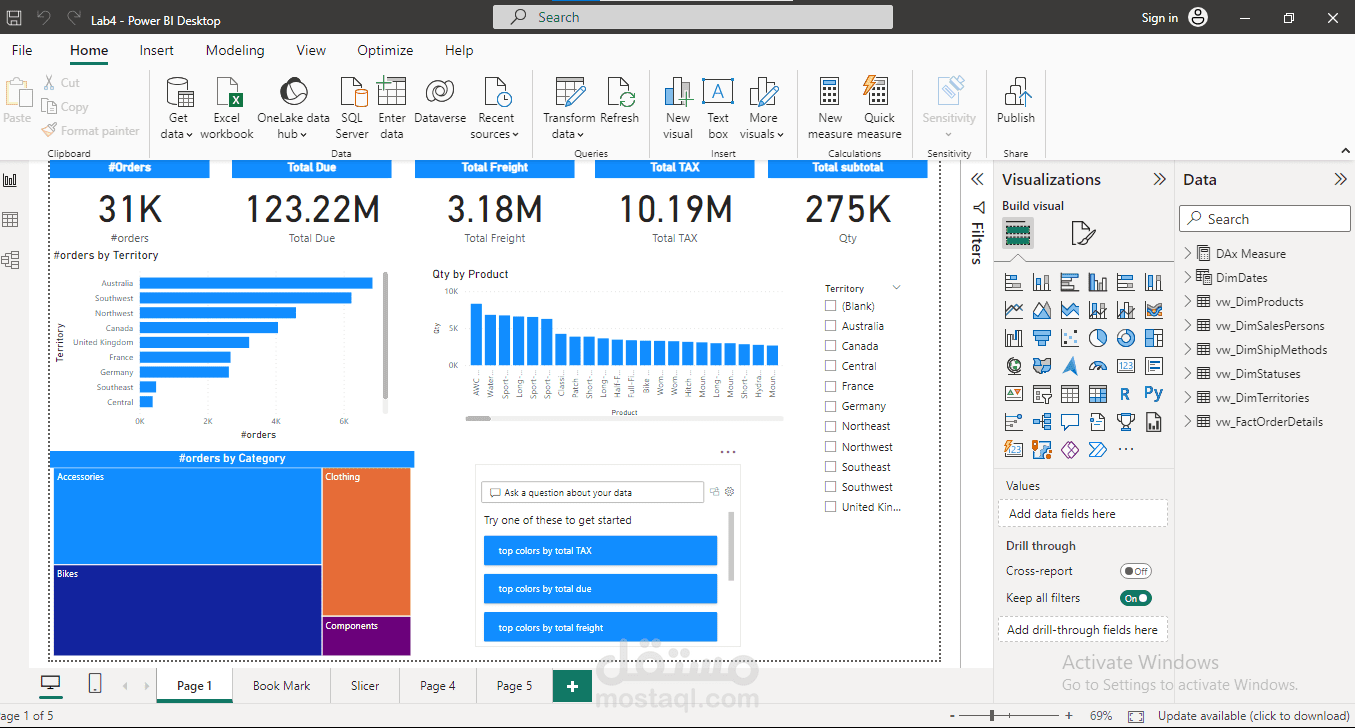
Task: Click the Ask a question about your data field
Action: 590,491
